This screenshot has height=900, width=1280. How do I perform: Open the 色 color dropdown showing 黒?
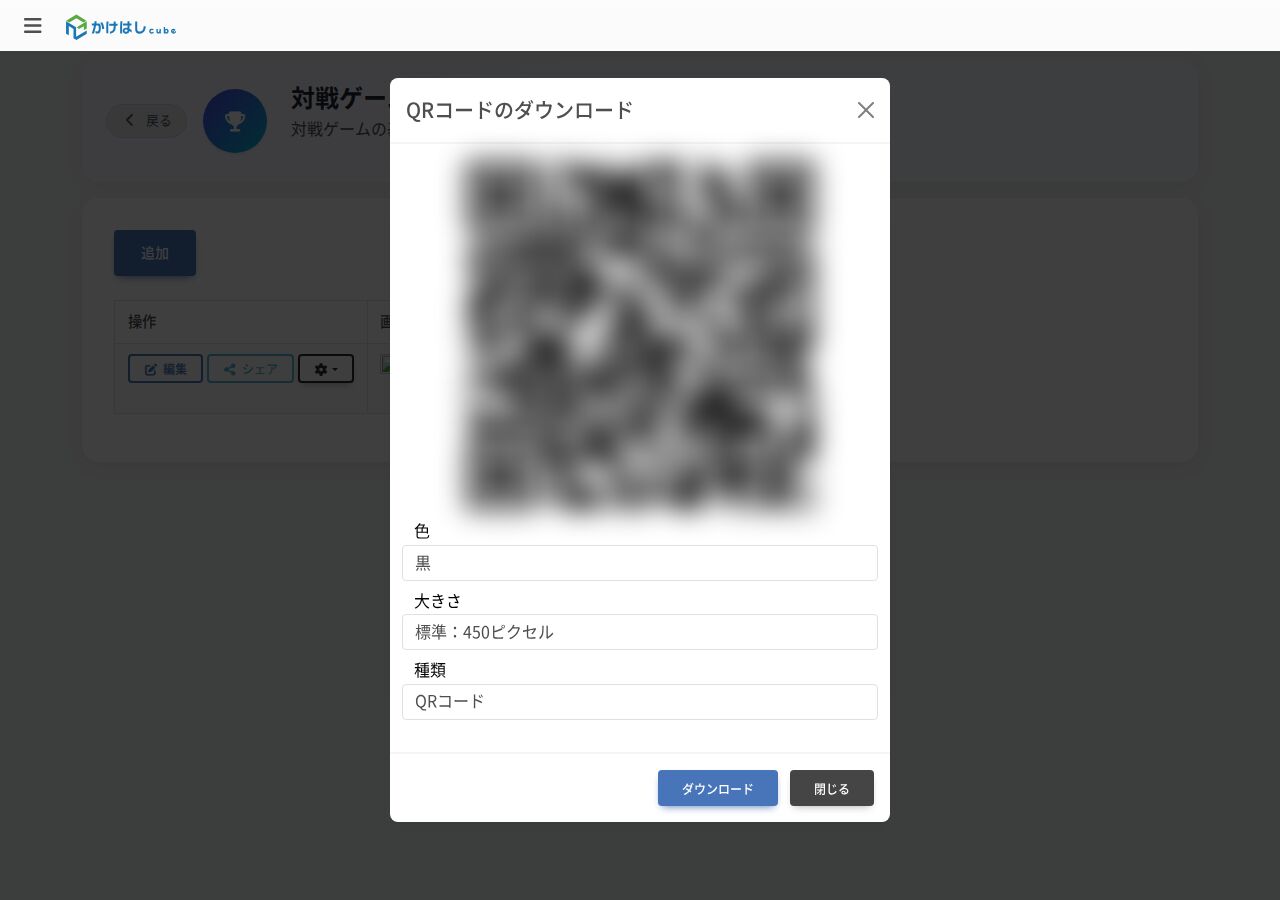(640, 563)
